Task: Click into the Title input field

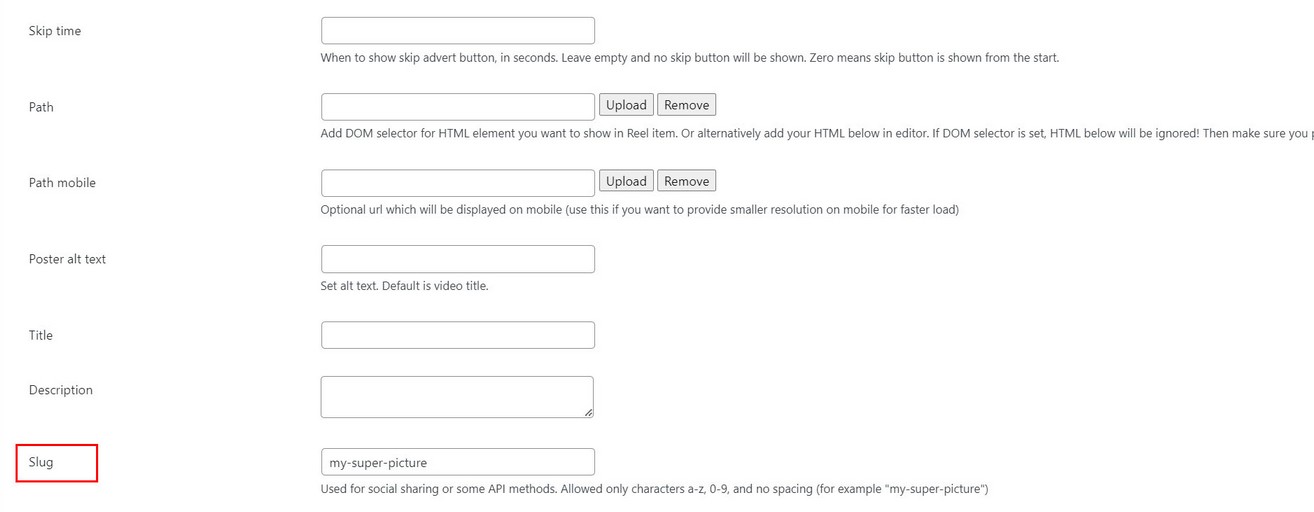Action: [x=457, y=335]
